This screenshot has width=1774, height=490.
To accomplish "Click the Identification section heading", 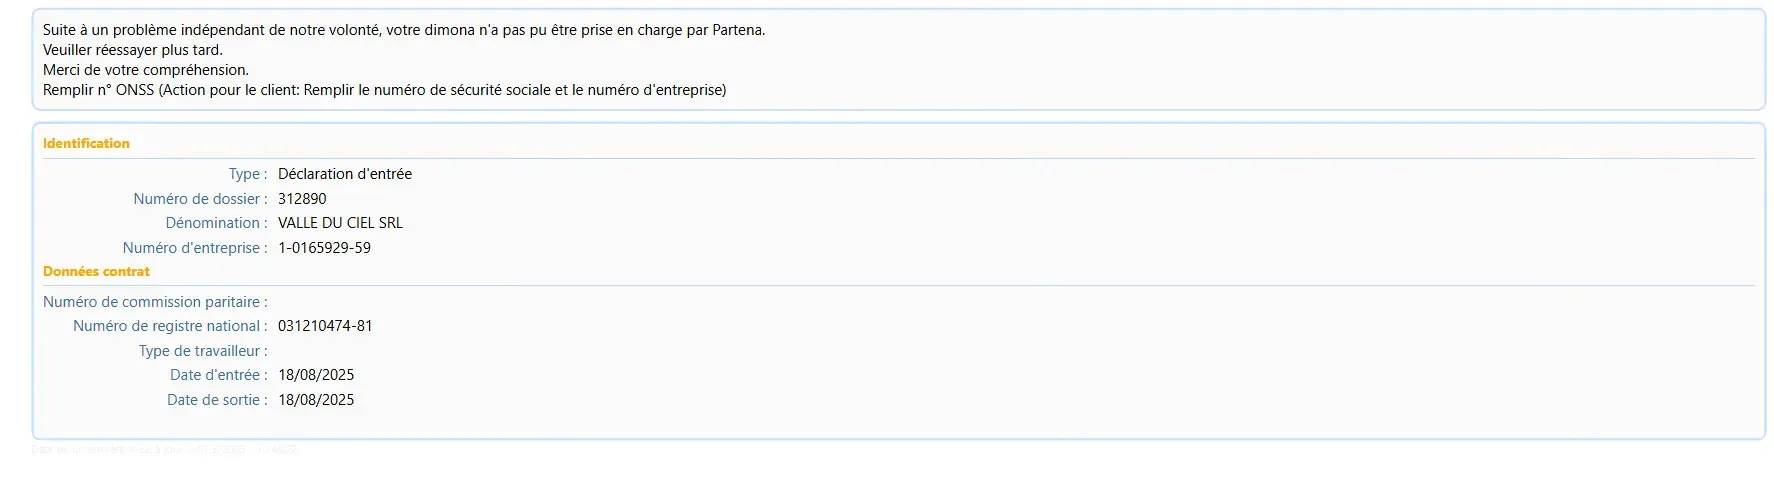I will (x=86, y=143).
